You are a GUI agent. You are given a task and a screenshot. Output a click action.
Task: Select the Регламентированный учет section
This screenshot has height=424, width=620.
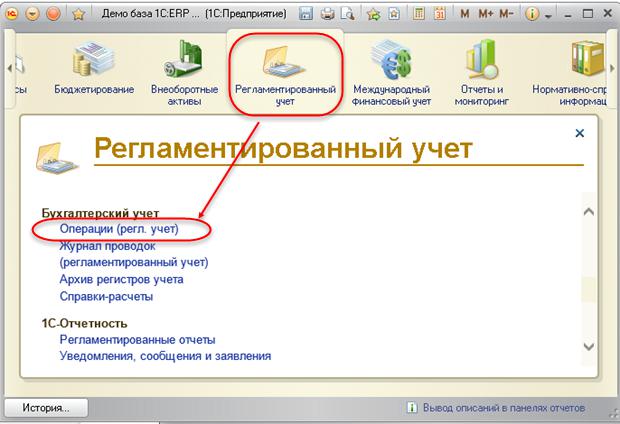[x=285, y=74]
